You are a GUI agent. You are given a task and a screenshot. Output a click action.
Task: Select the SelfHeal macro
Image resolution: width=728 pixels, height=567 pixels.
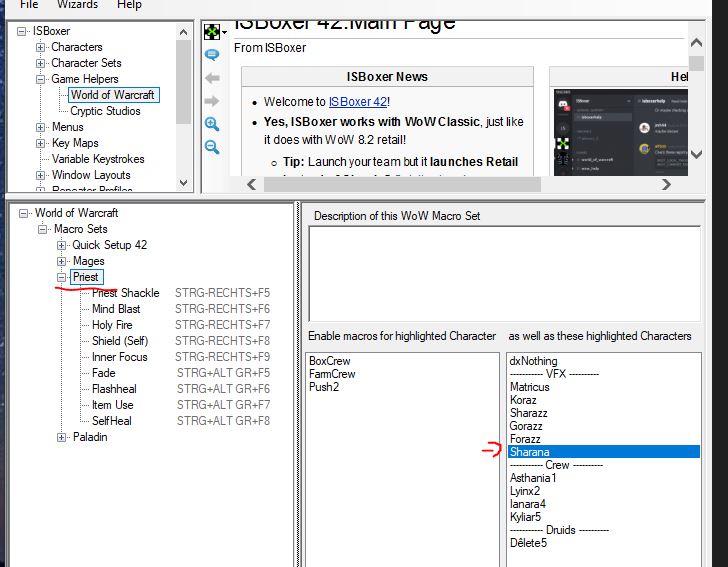click(x=111, y=421)
